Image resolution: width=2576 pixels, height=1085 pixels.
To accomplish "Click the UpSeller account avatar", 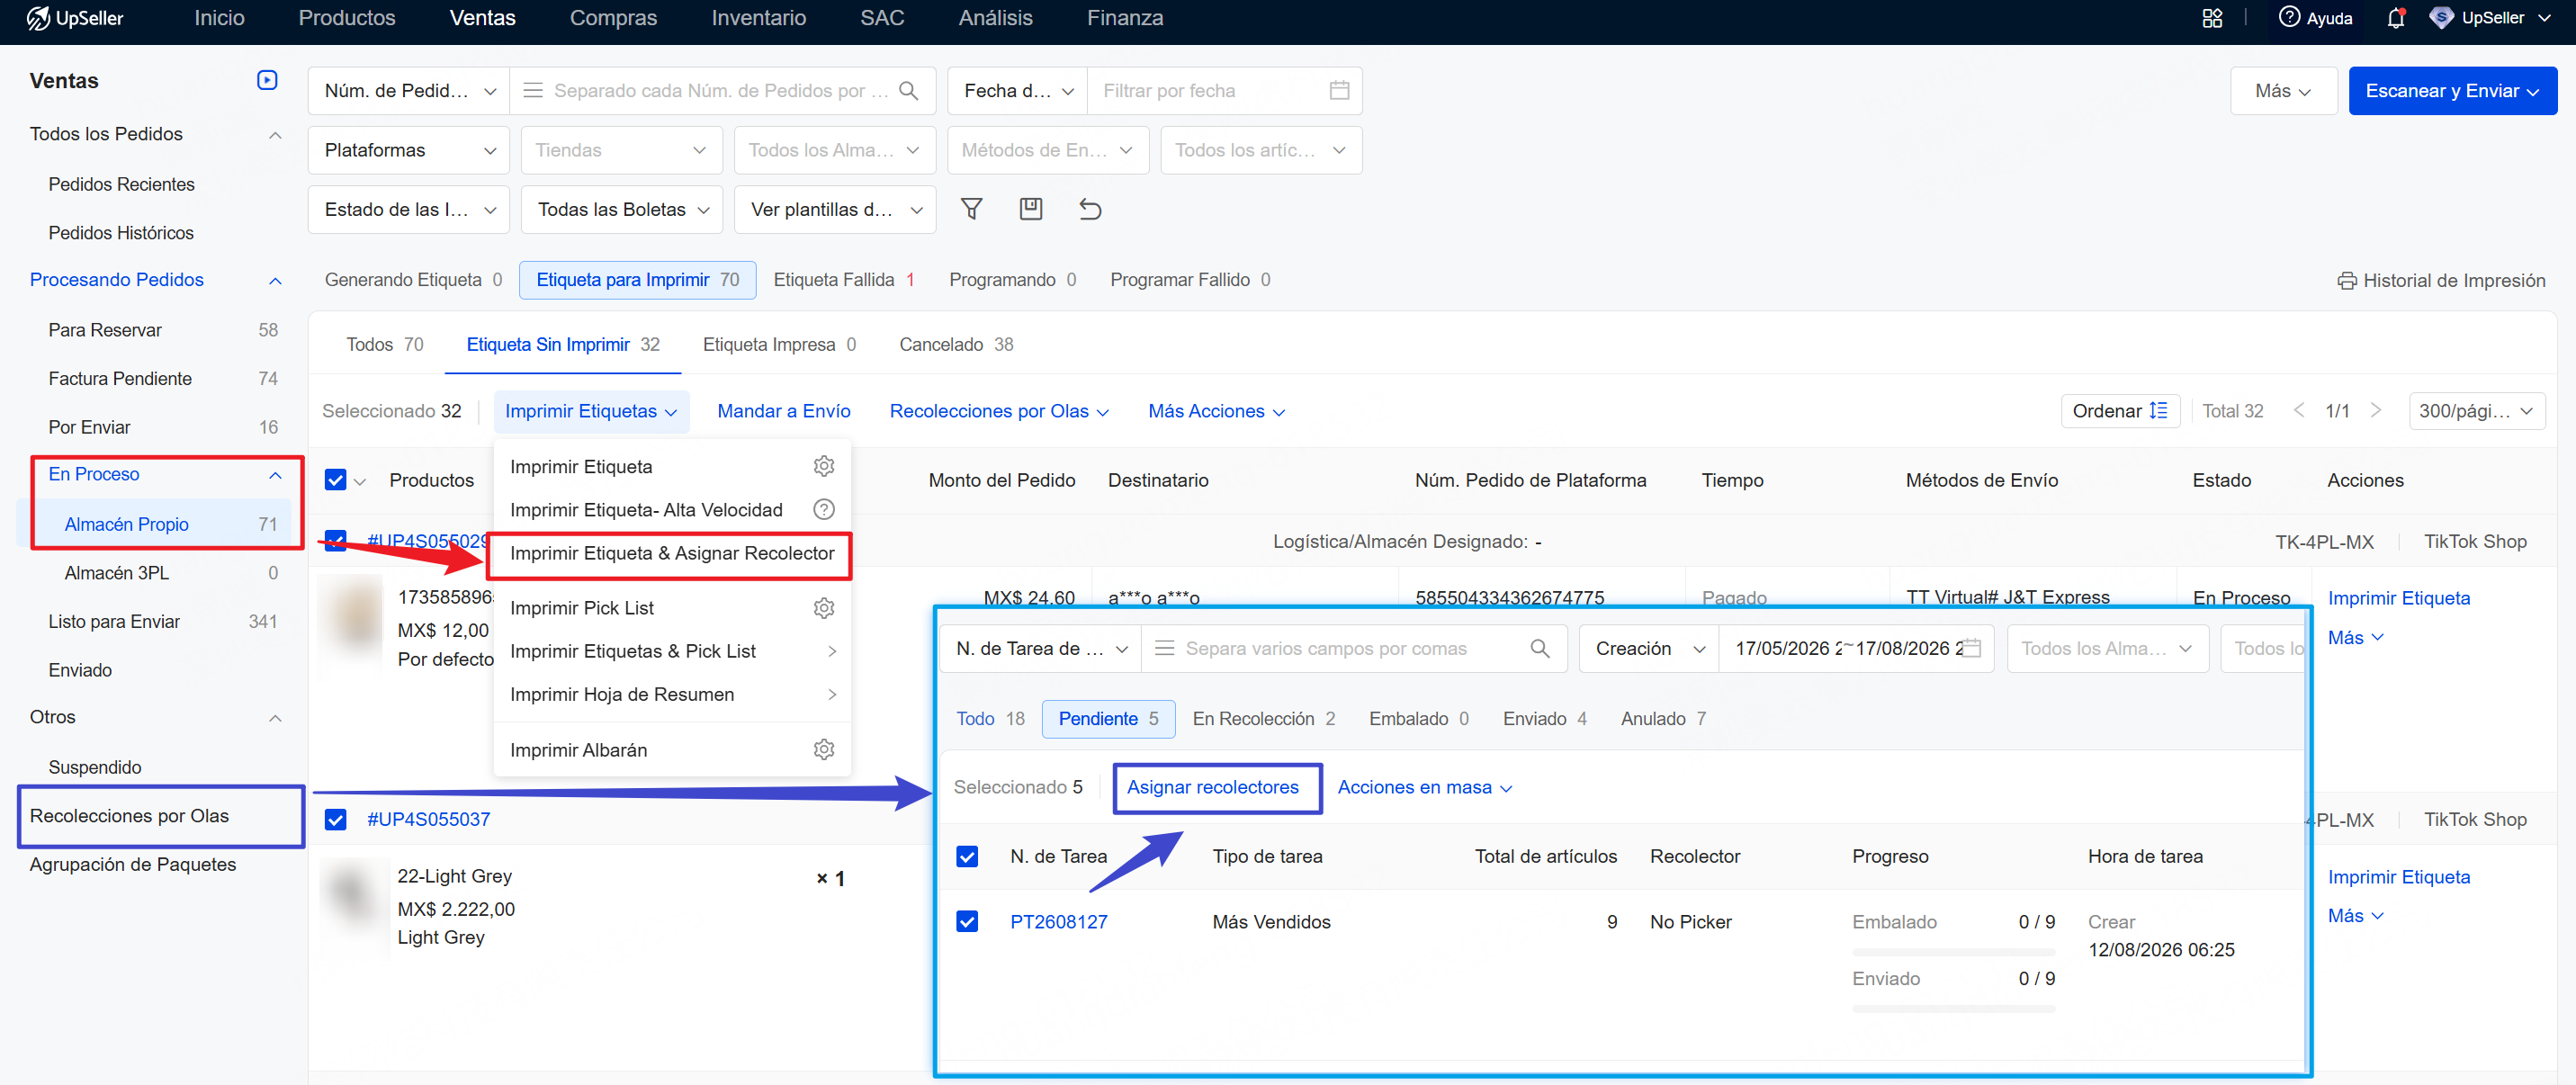I will point(2441,18).
